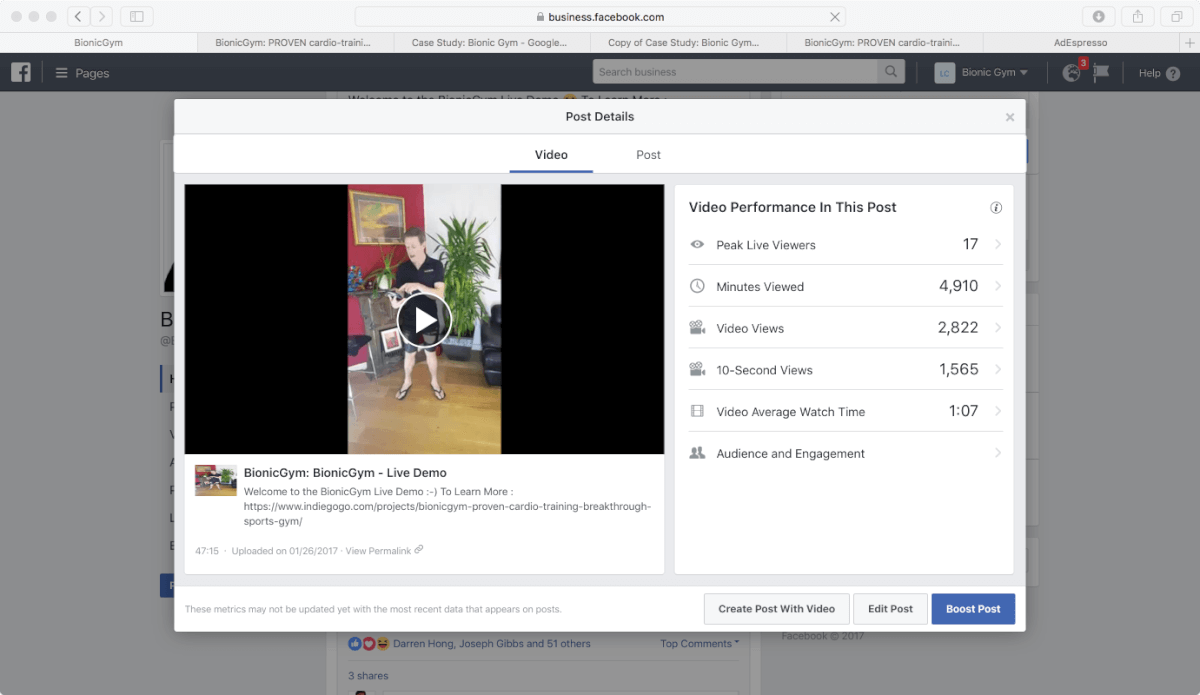Screen dimensions: 1200x695
Task: Toggle the Safari sidebar button
Action: point(136,17)
